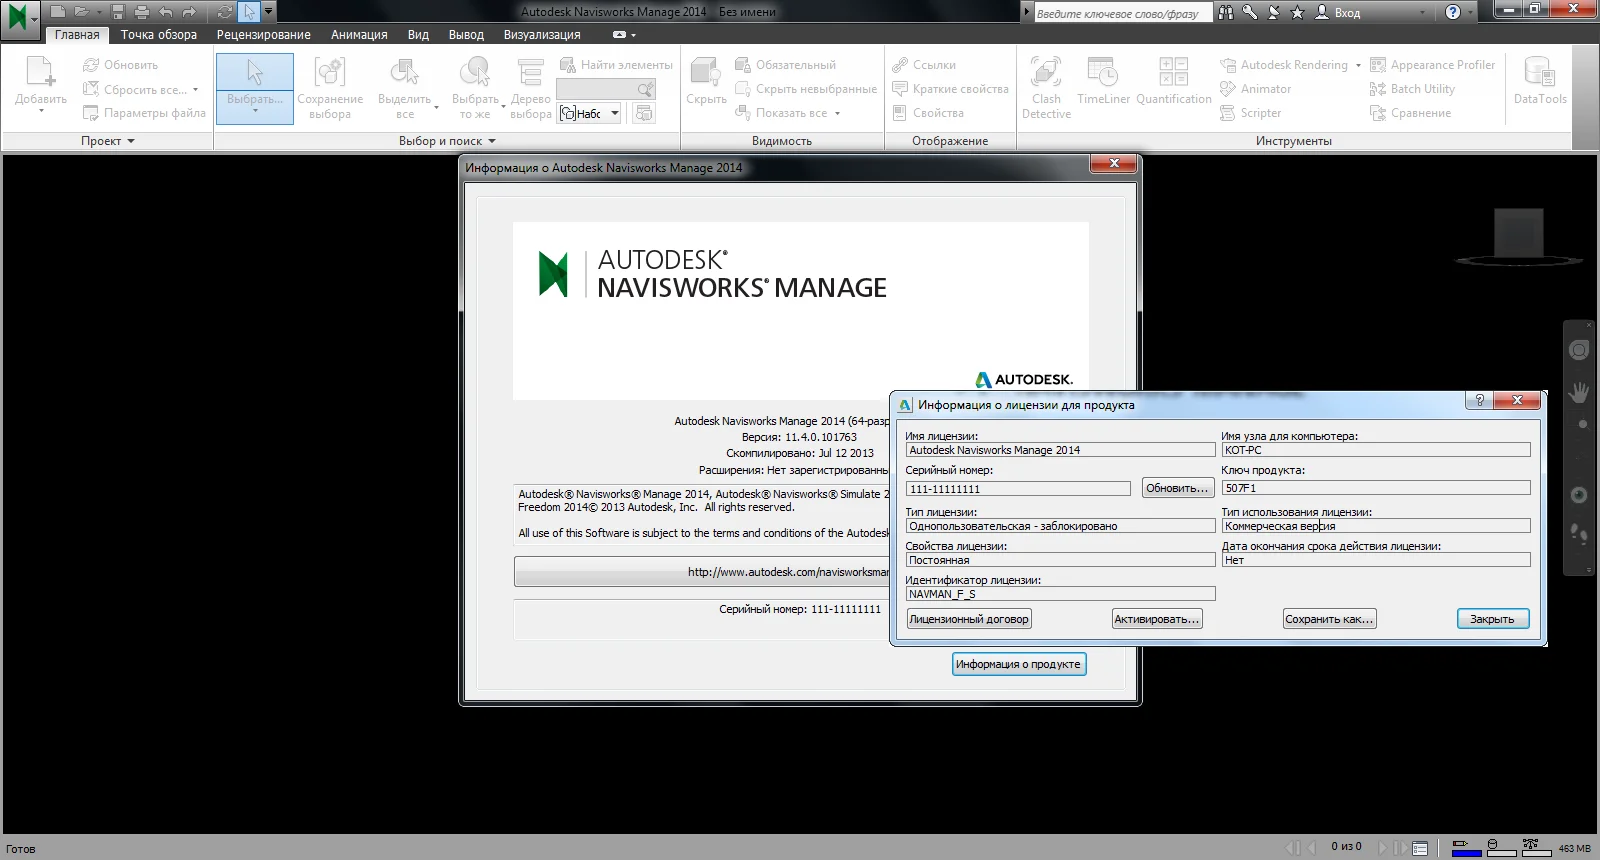The height and width of the screenshot is (860, 1600).
Task: Toggle the Select tool in ribbon
Action: pyautogui.click(x=254, y=87)
